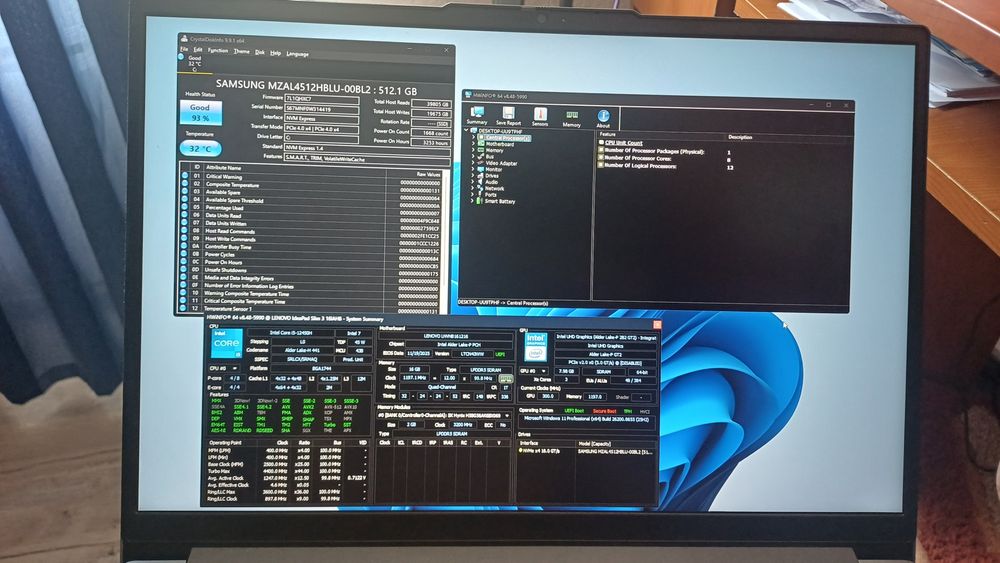Click the Attribute Name column header

pyautogui.click(x=223, y=168)
